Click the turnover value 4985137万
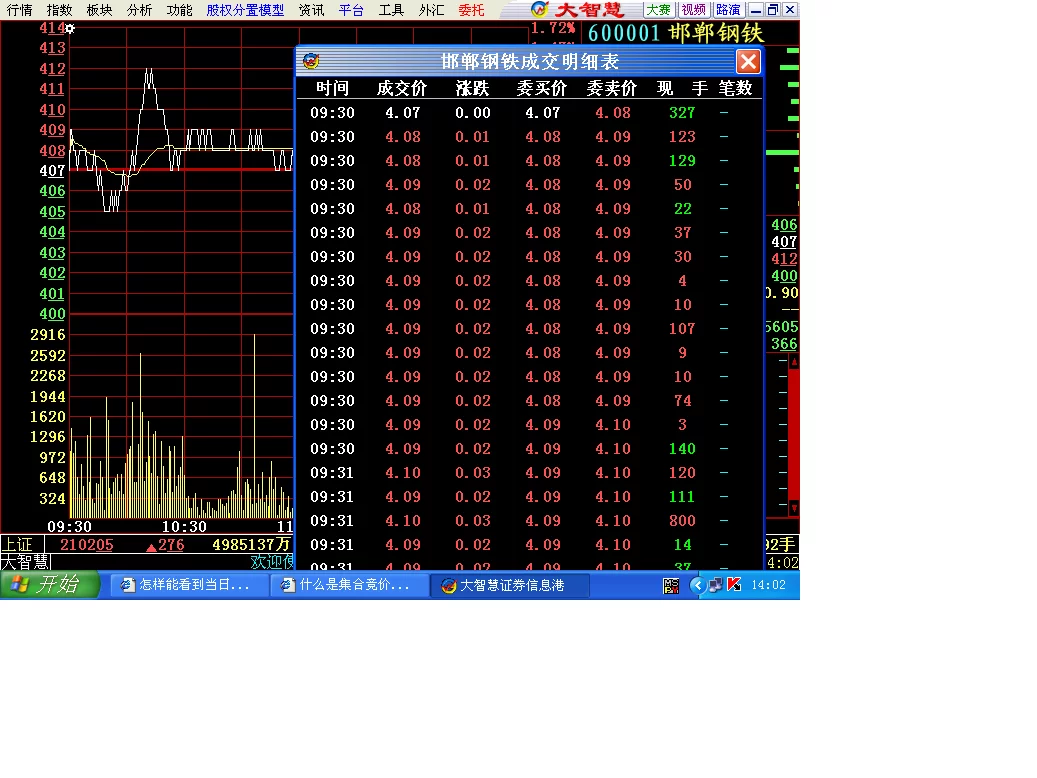This screenshot has width=1037, height=778. click(x=251, y=544)
